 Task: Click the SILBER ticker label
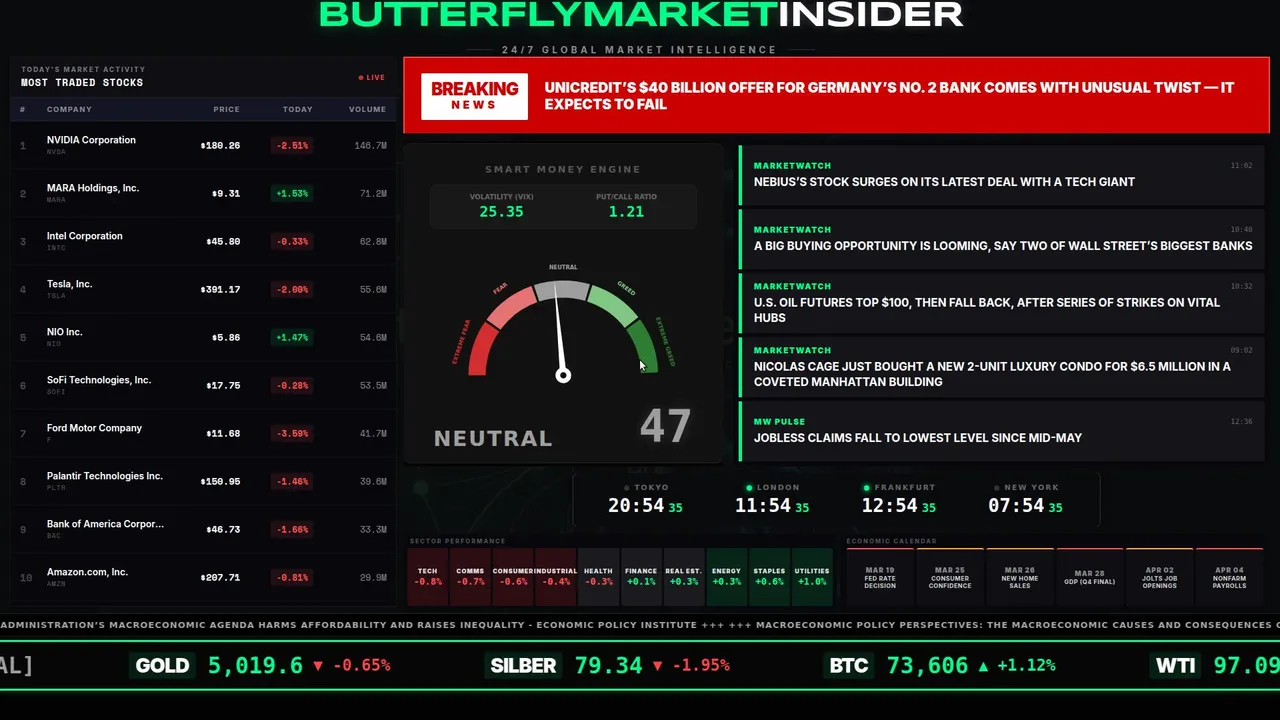click(523, 665)
